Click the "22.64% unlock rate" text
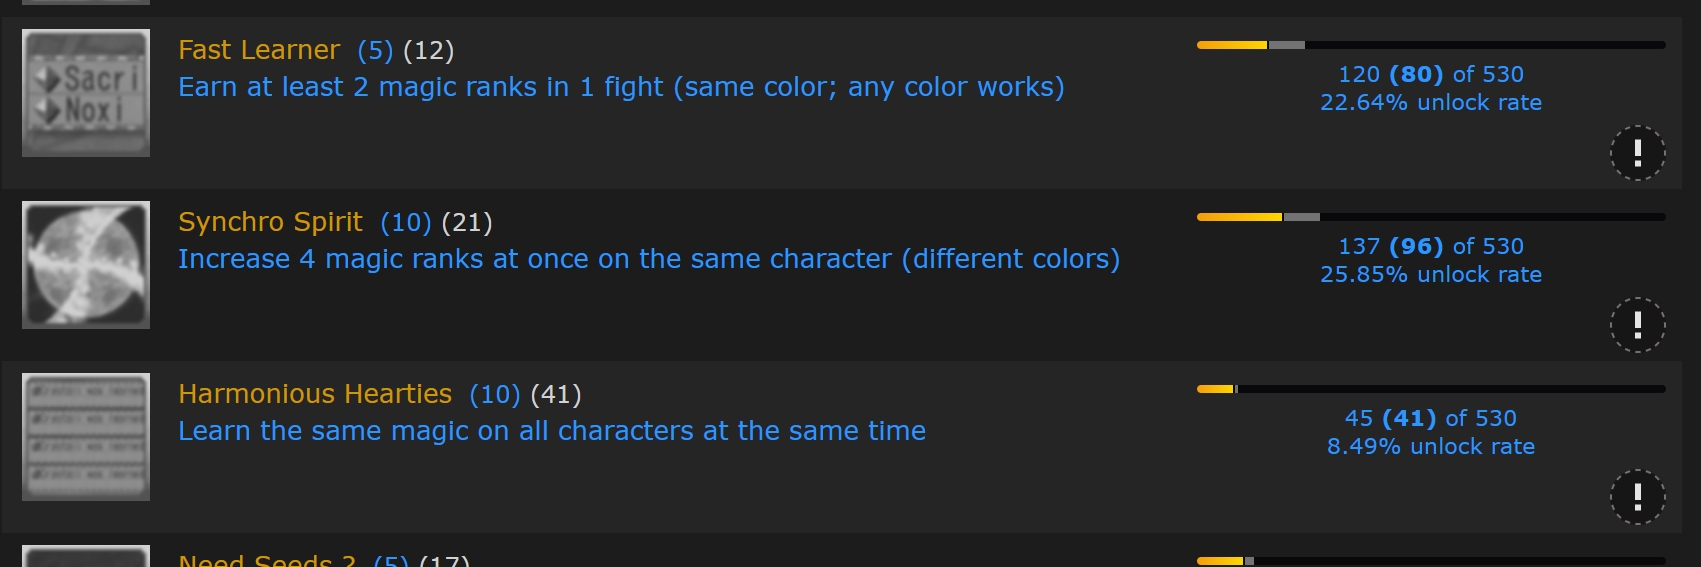 (1430, 103)
